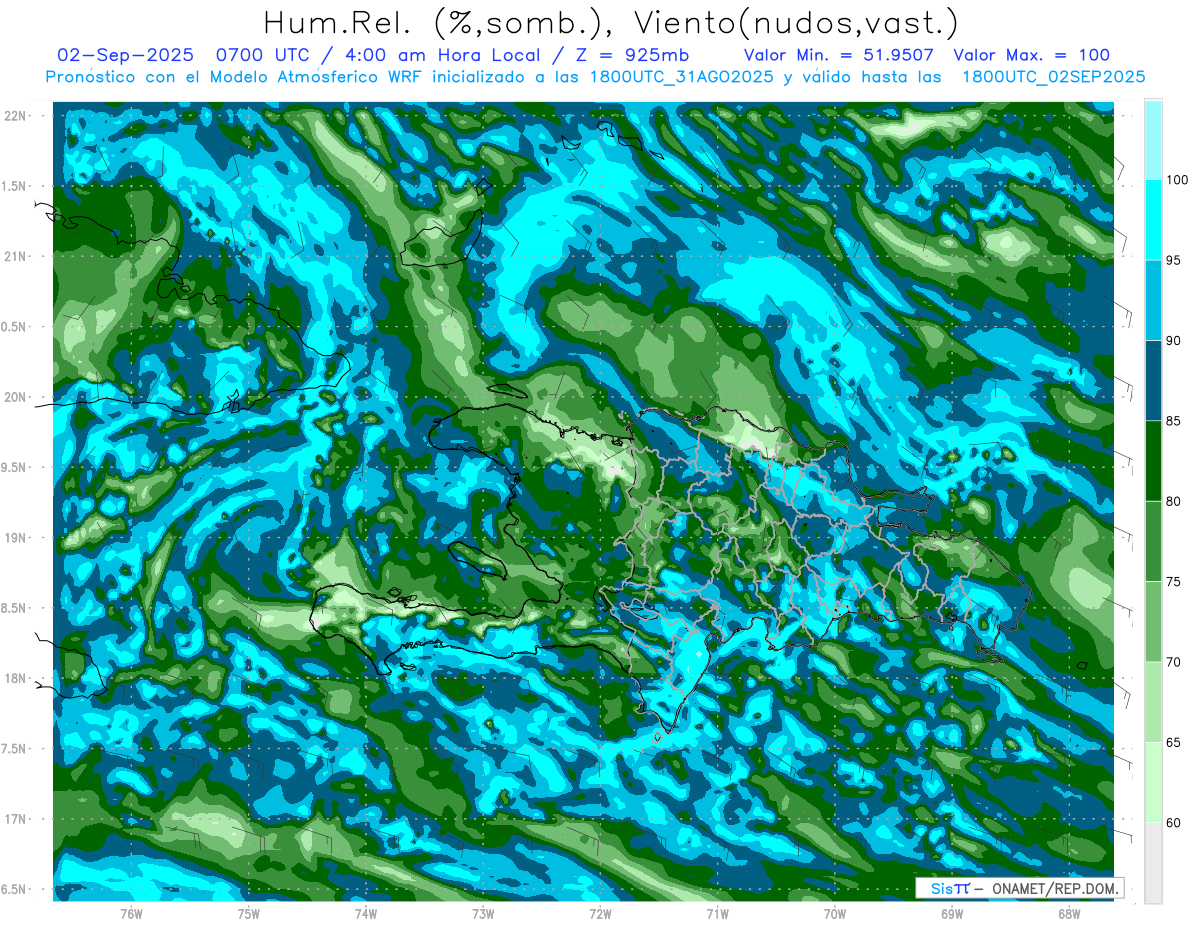Click the legend value 80

(x=1174, y=501)
